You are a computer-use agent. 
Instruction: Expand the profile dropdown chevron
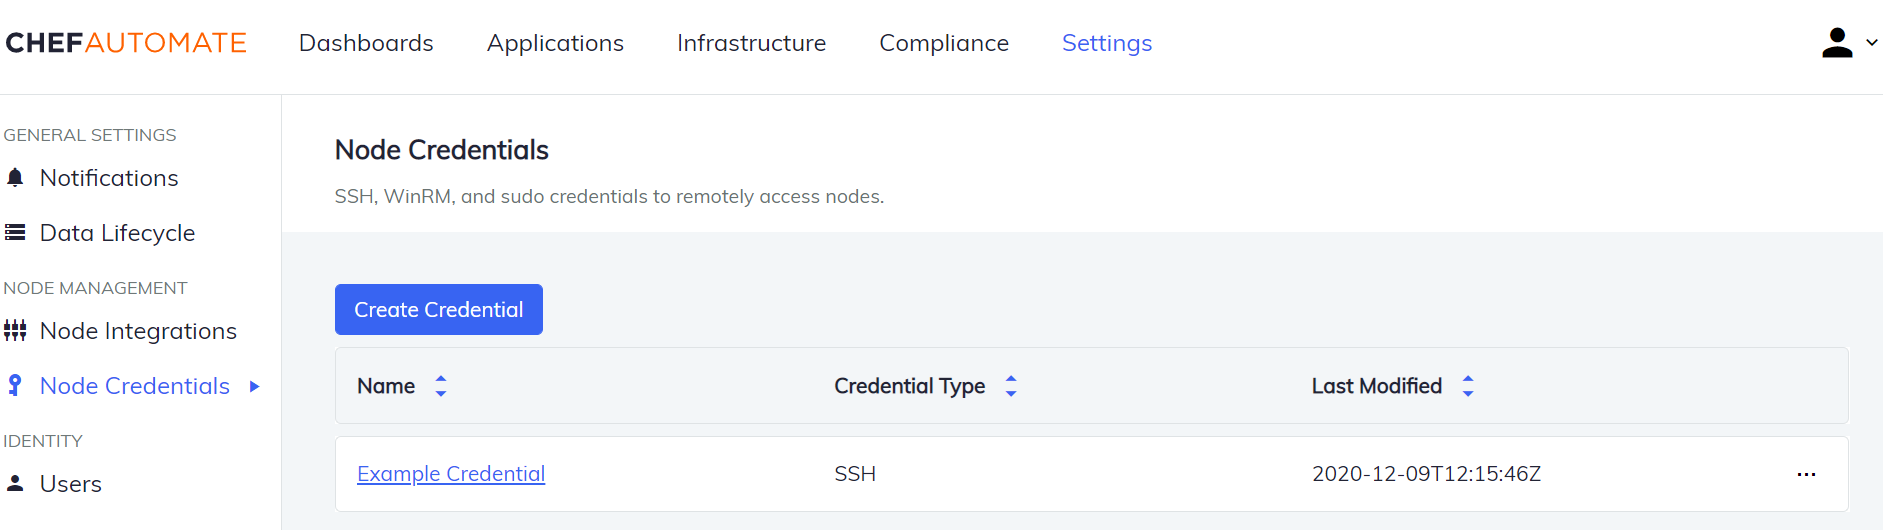pyautogui.click(x=1872, y=43)
